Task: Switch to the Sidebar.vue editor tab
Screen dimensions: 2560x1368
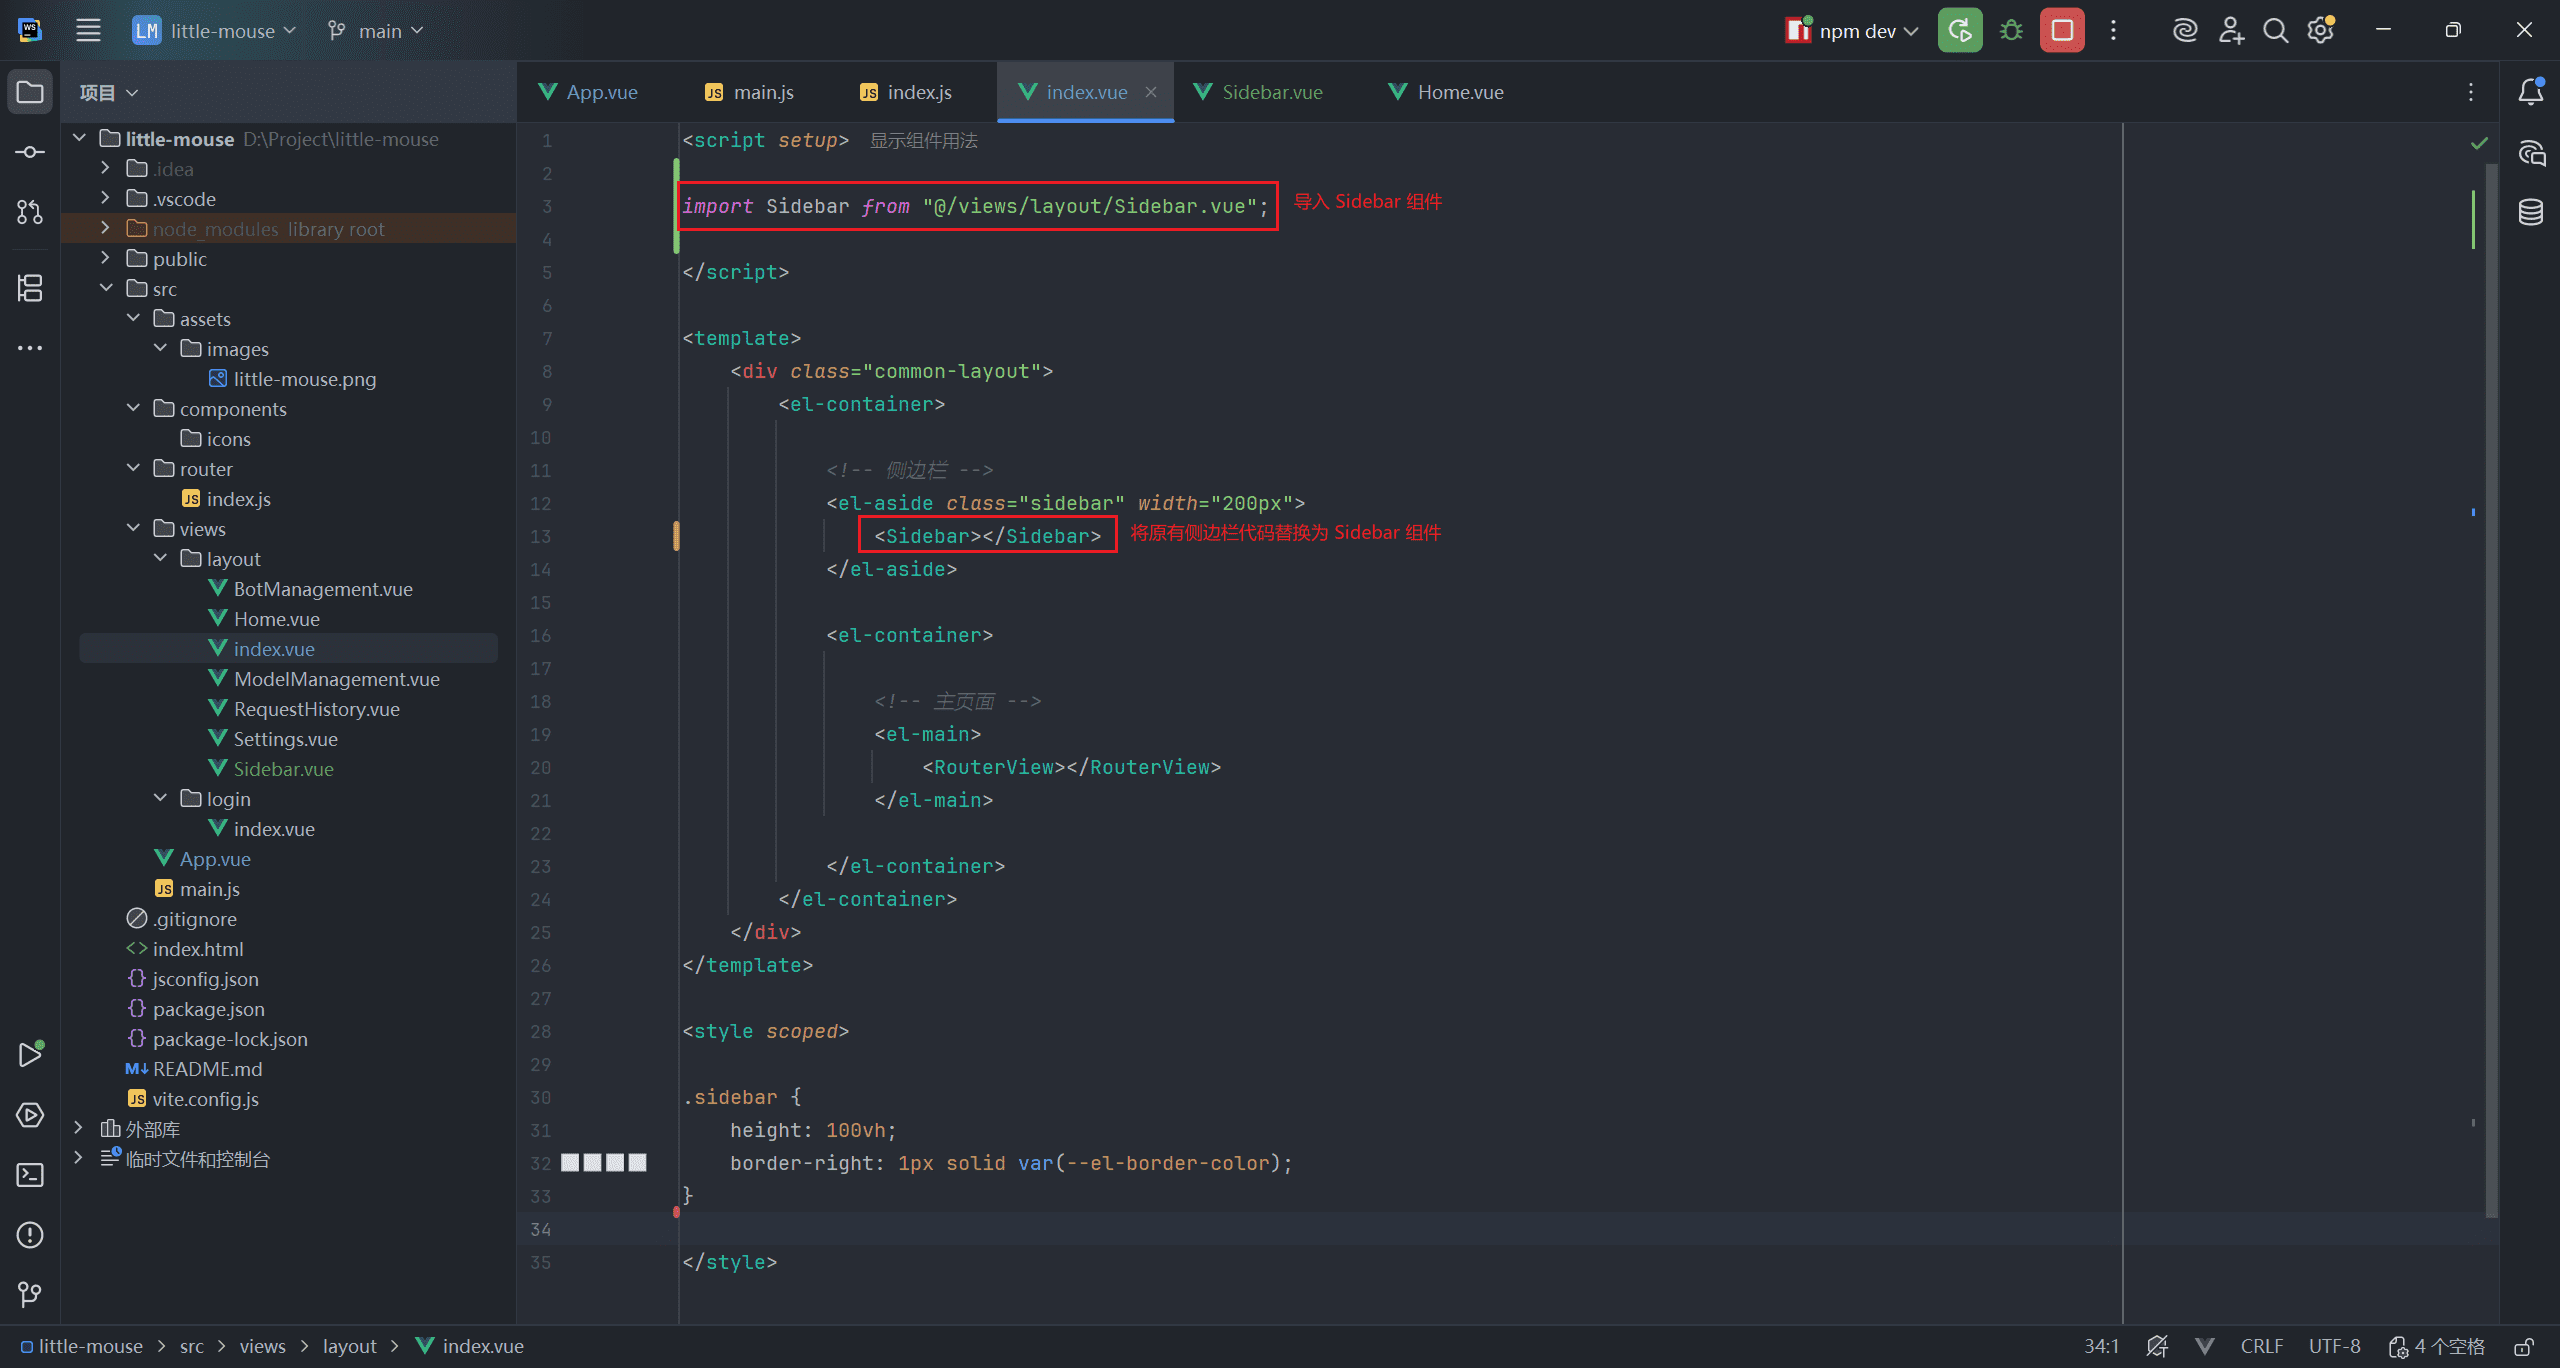Action: [x=1271, y=92]
